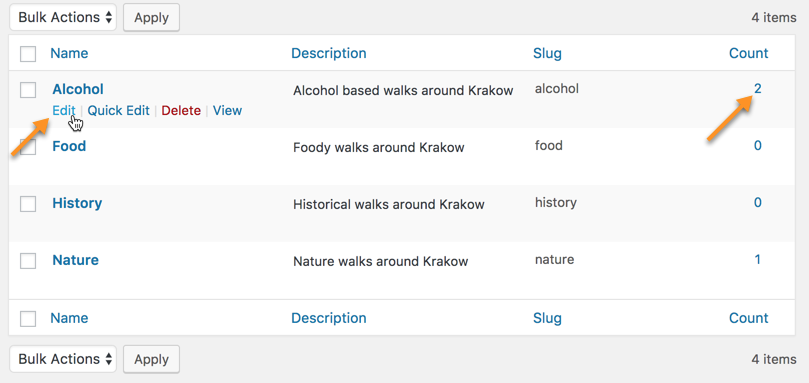This screenshot has height=383, width=809.
Task: Sort by the Slug column header
Action: [547, 53]
